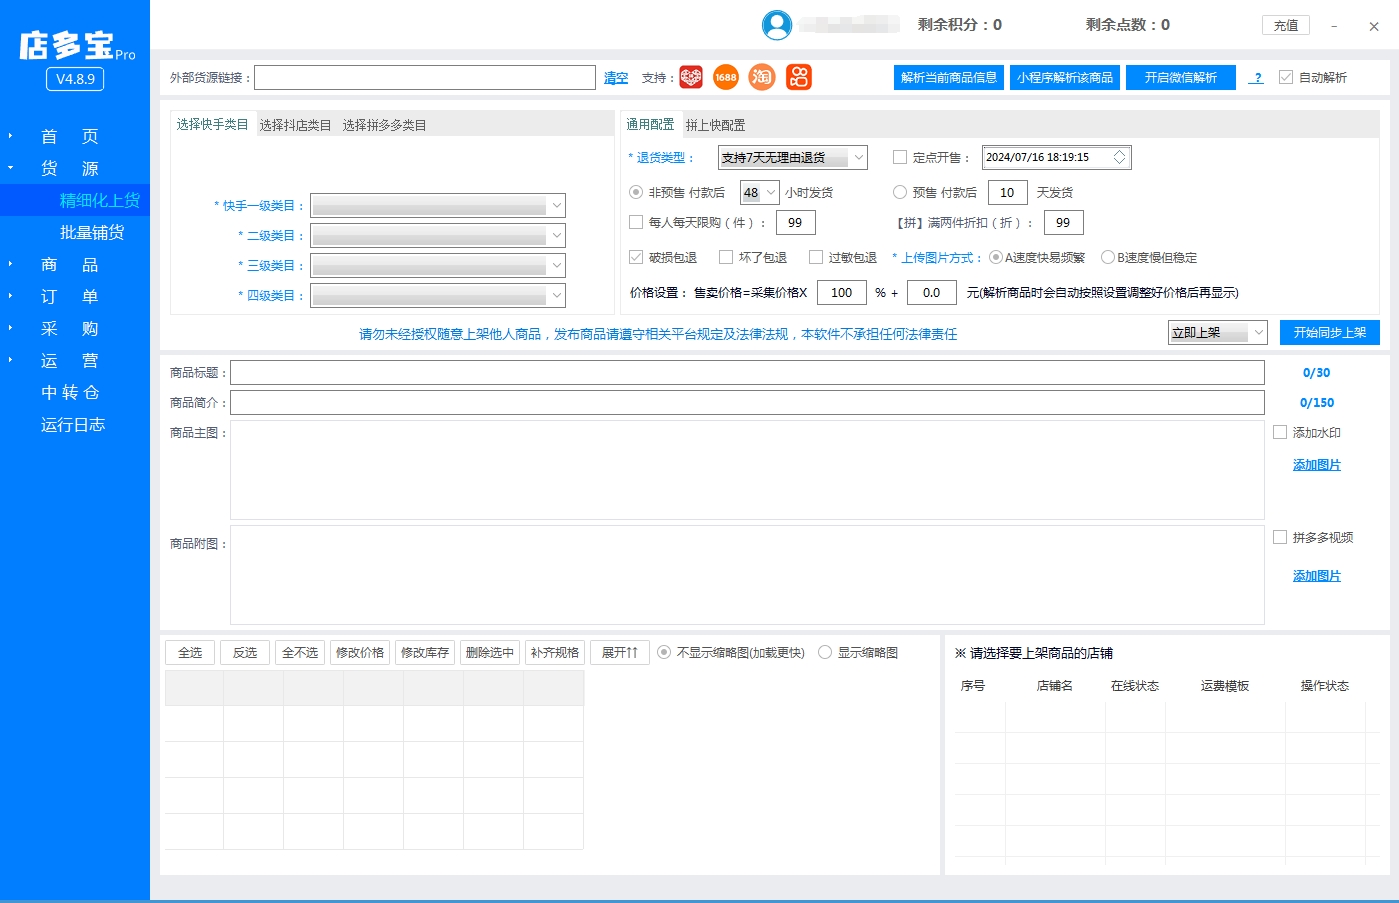
Task: Open the 48 小时发货 dropdown
Action: tap(760, 192)
